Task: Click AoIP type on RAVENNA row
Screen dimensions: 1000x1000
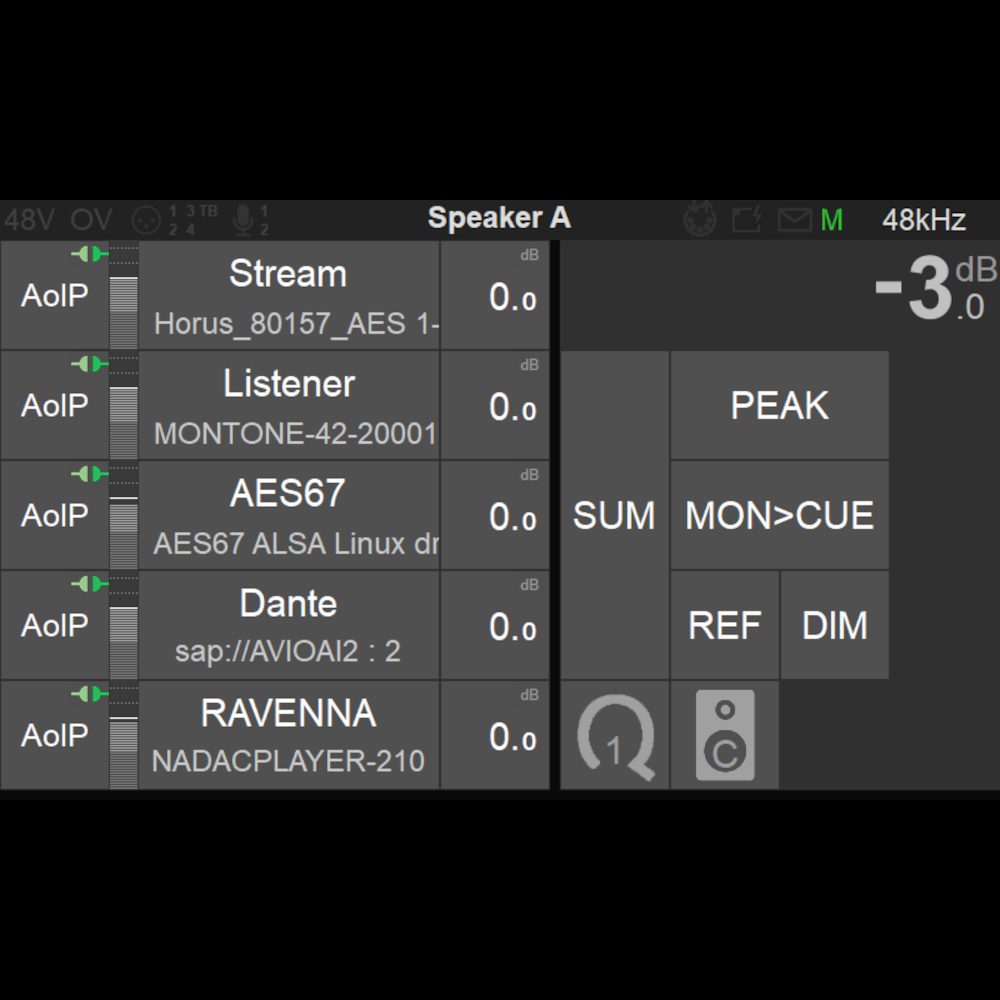Action: pos(55,735)
